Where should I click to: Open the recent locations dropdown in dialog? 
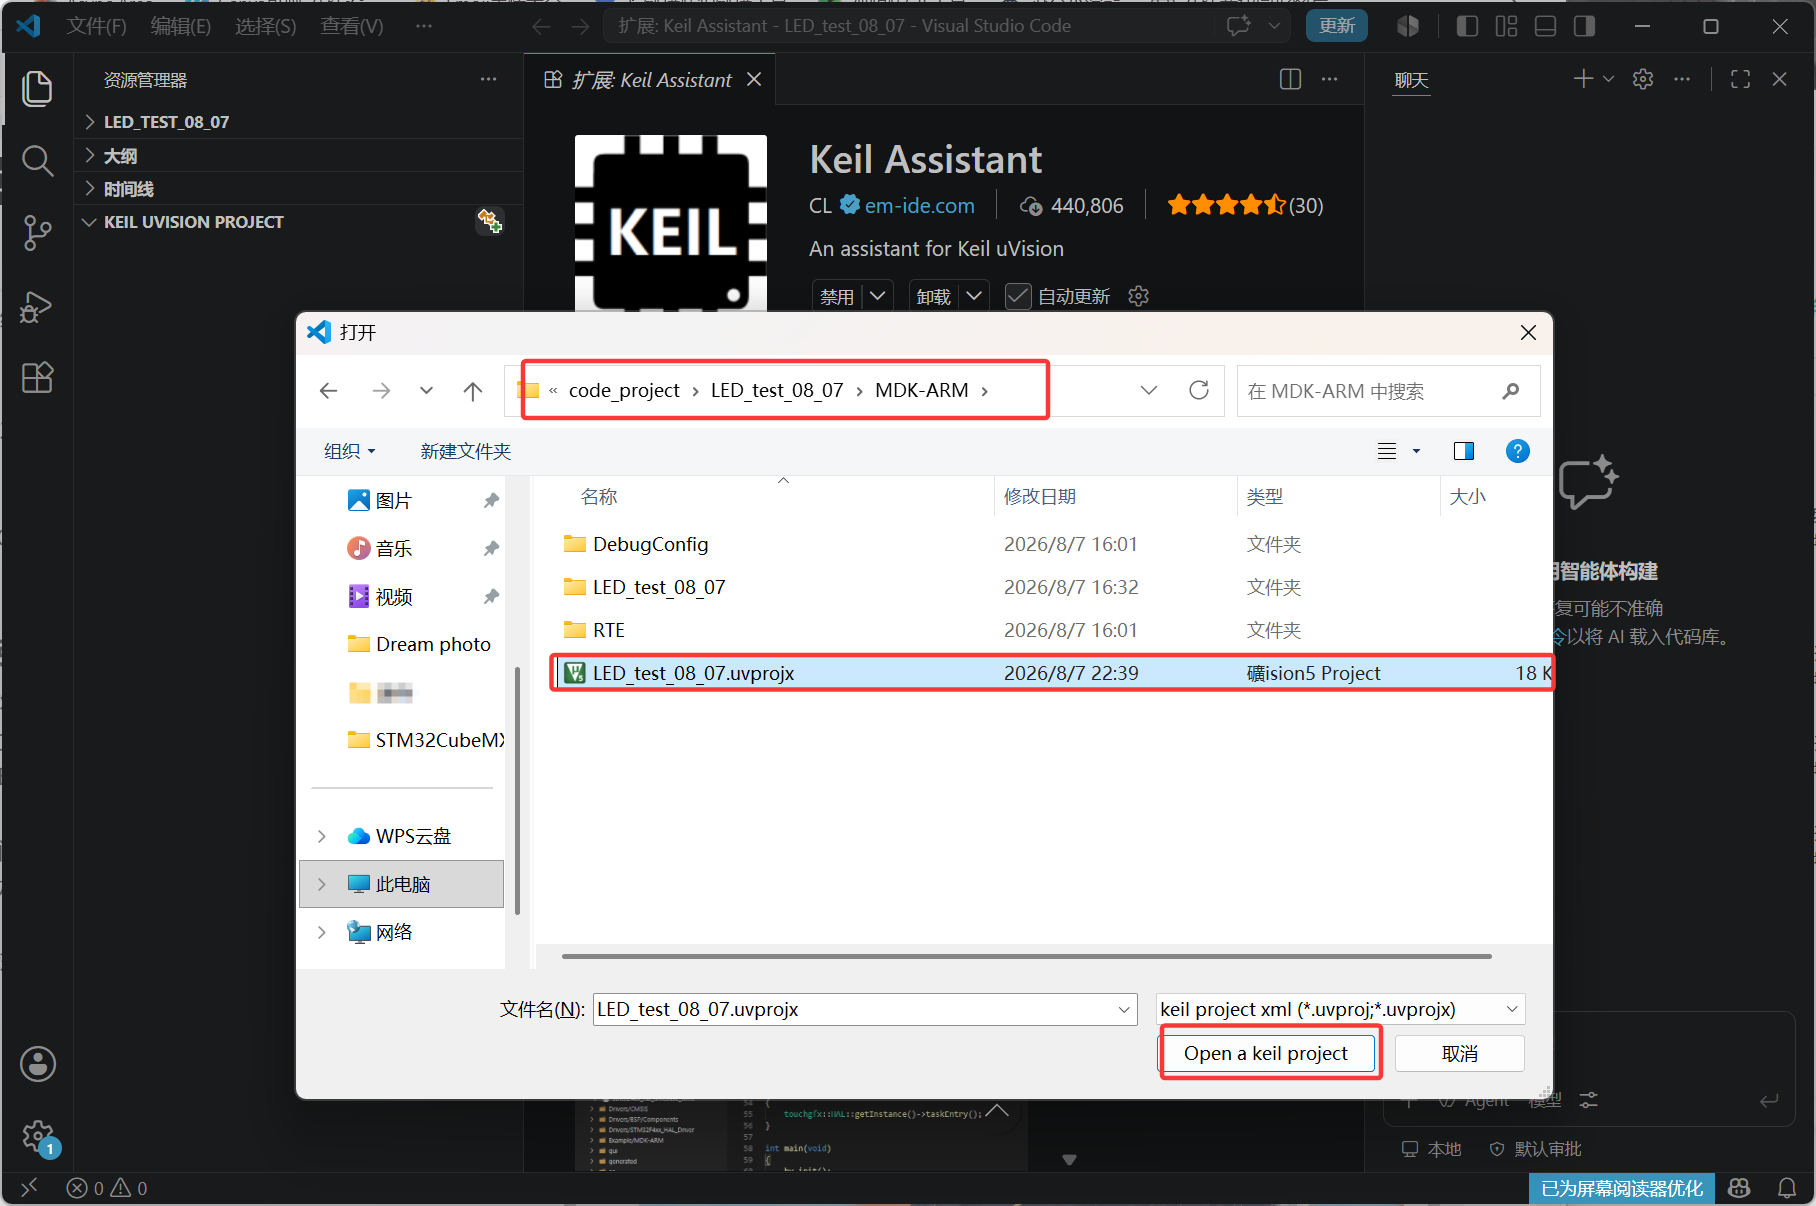coord(427,391)
